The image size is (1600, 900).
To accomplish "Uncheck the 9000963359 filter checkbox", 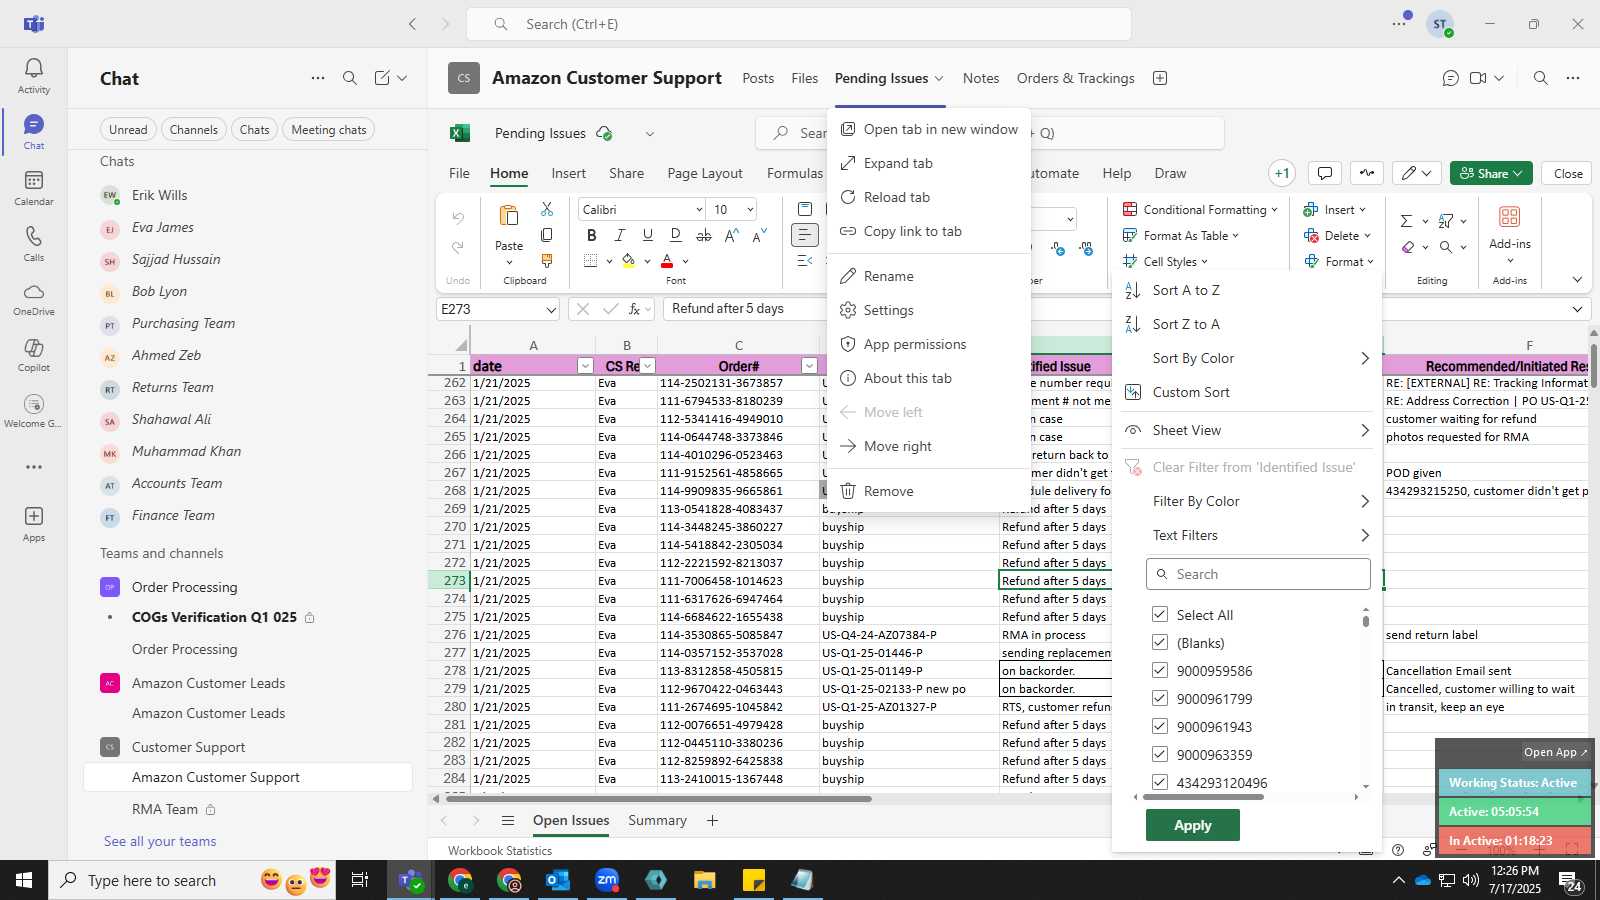I will coord(1160,754).
